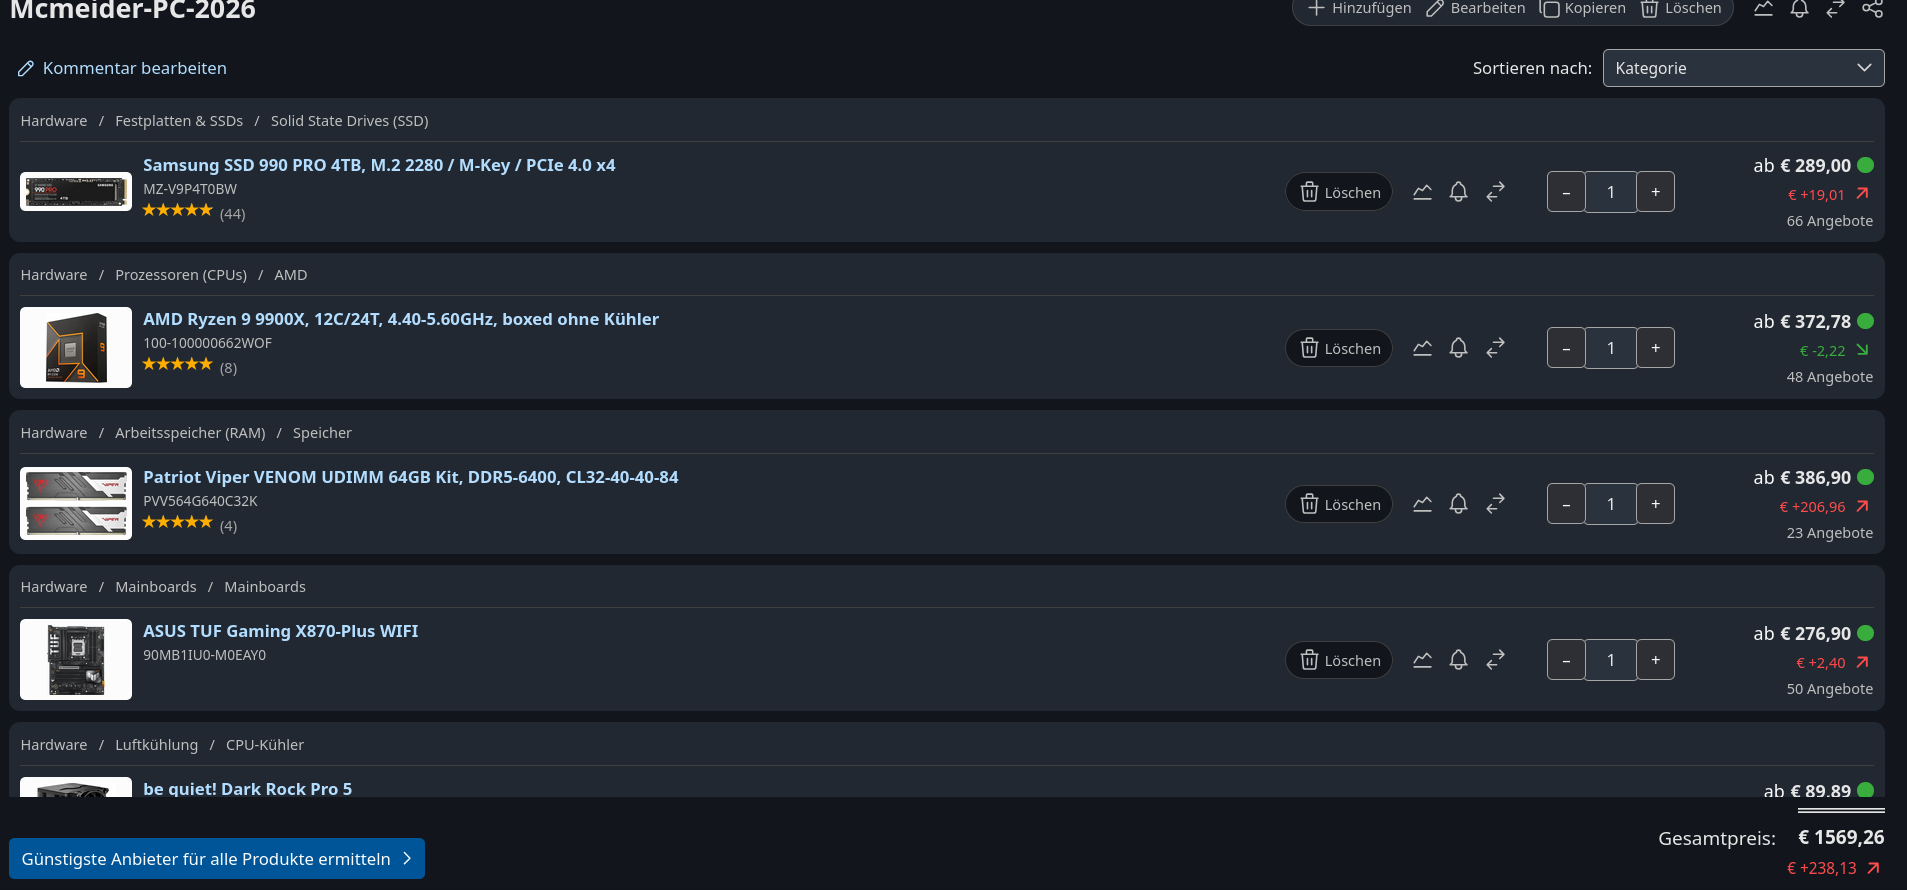The height and width of the screenshot is (890, 1907).
Task: Open wishlist price chart icon in top toolbar
Action: (x=1763, y=8)
